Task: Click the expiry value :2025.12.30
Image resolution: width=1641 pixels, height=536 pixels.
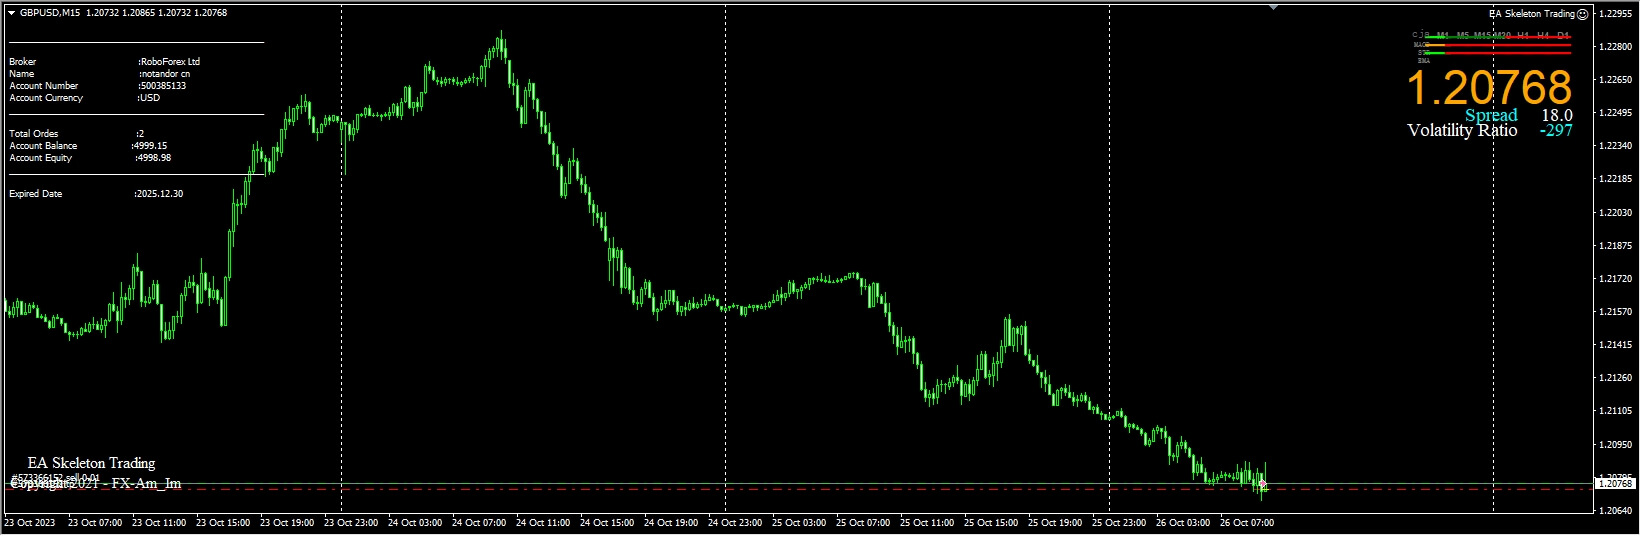Action: [x=159, y=194]
